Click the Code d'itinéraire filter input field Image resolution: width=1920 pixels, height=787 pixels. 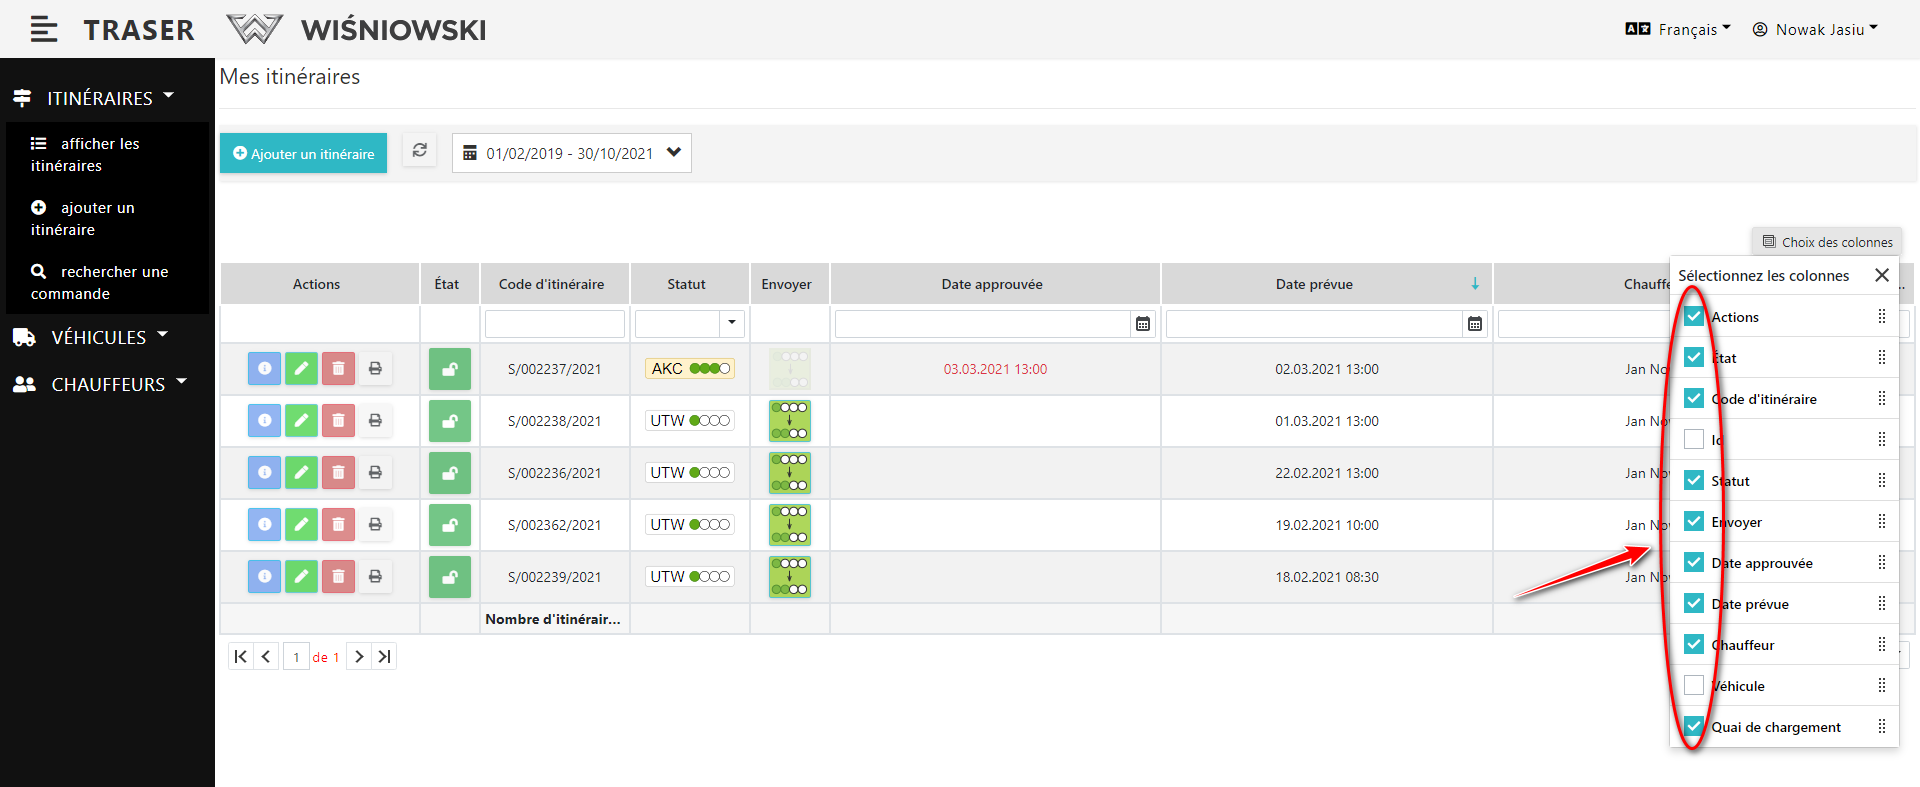(x=555, y=324)
